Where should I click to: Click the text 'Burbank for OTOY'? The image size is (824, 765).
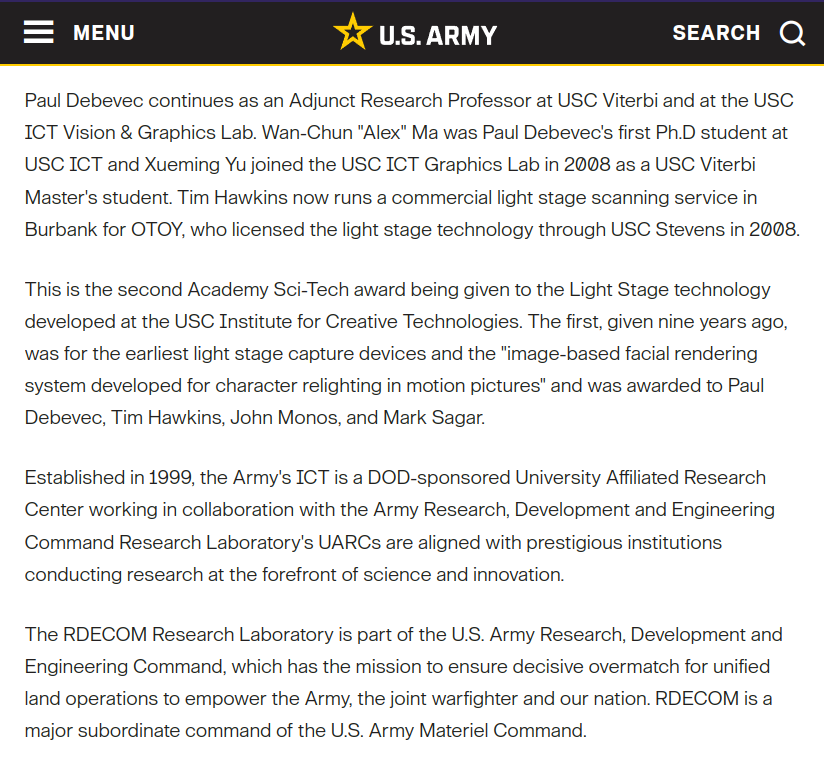click(x=104, y=230)
